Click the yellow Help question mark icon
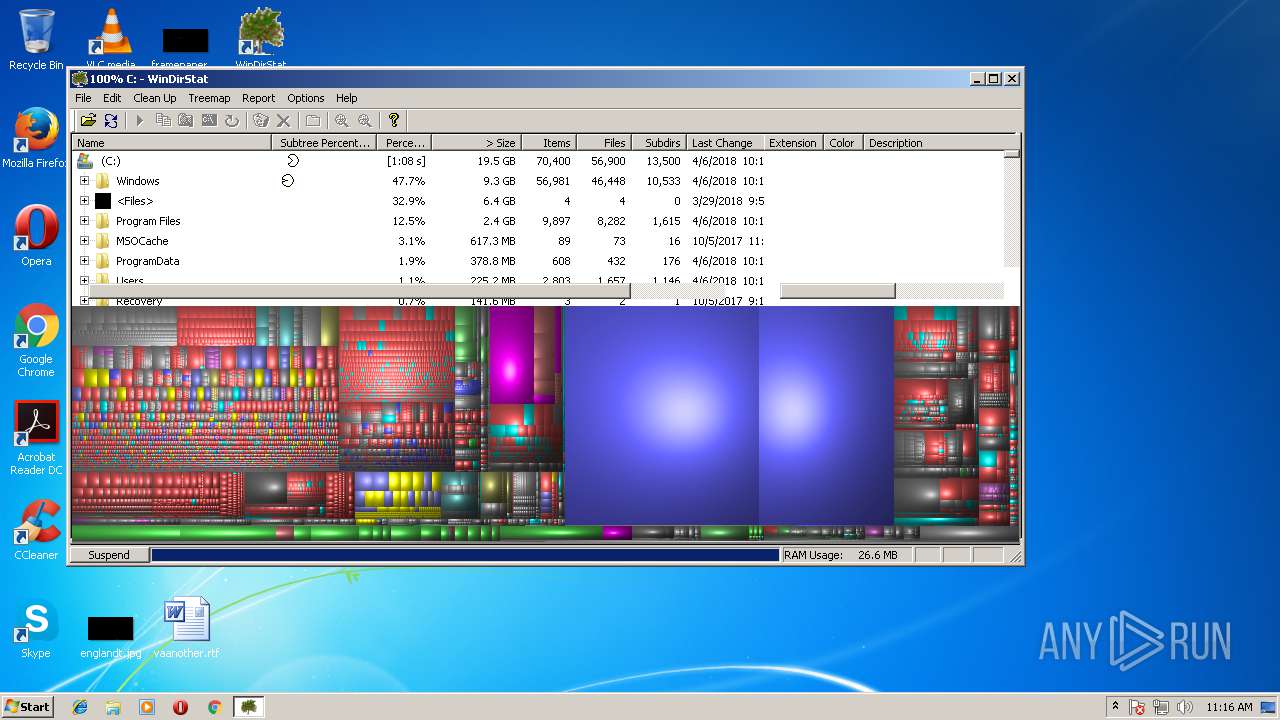This screenshot has height=720, width=1280. point(394,120)
